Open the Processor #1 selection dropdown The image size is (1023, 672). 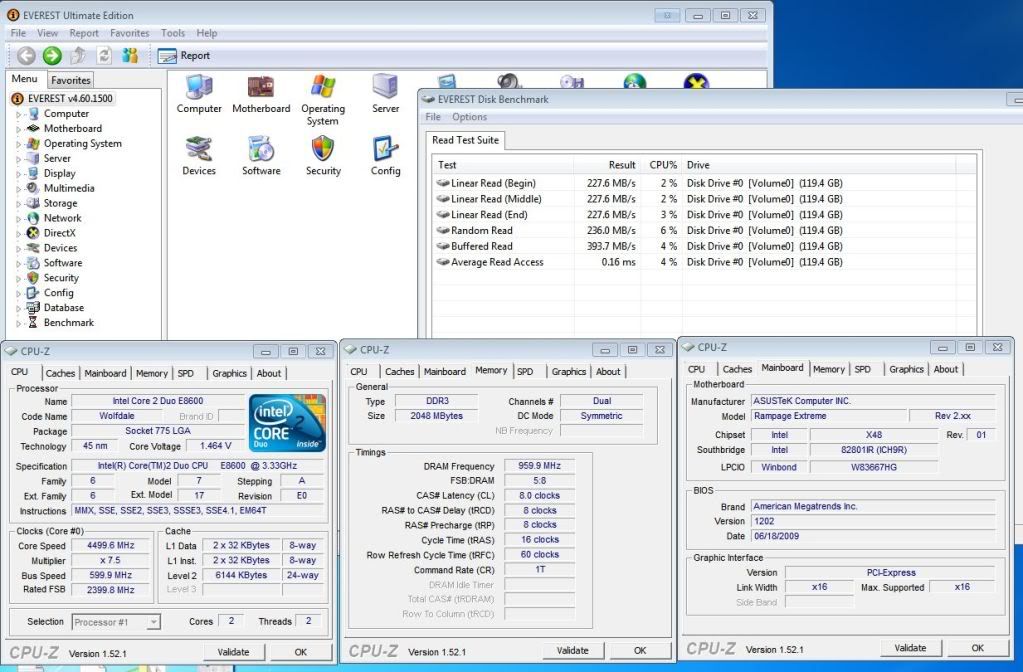click(115, 622)
